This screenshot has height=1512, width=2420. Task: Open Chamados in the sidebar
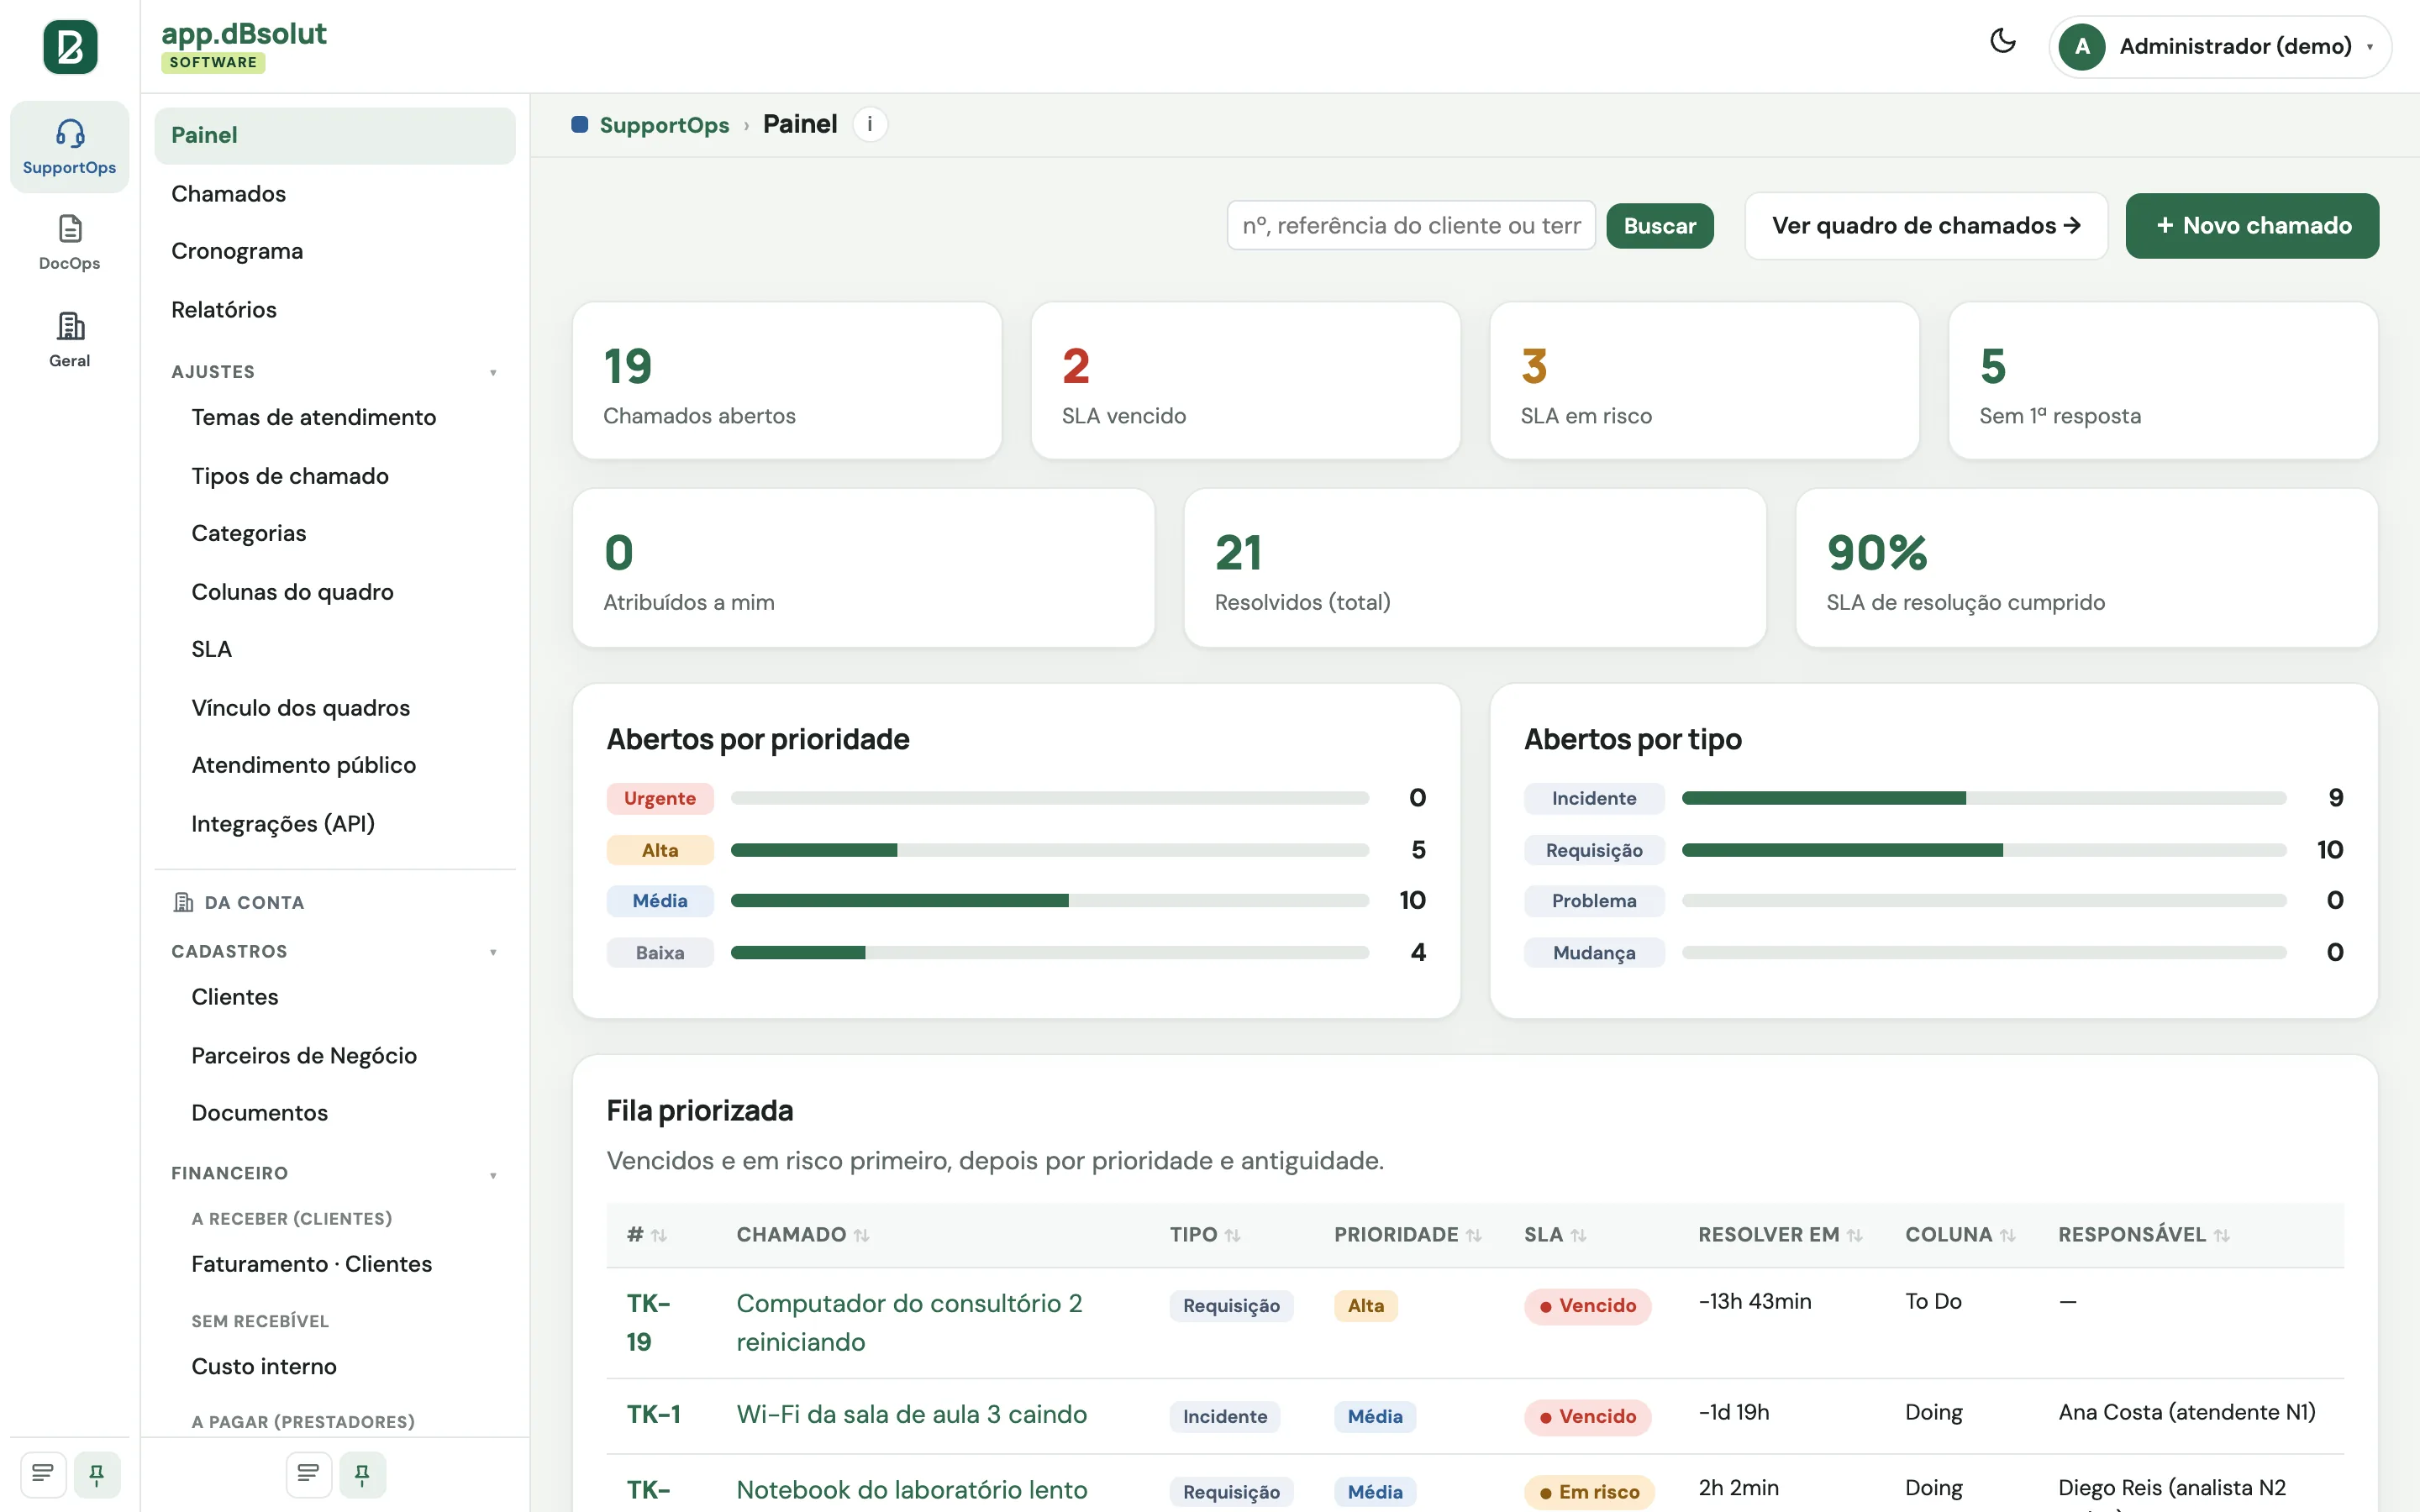(x=335, y=193)
